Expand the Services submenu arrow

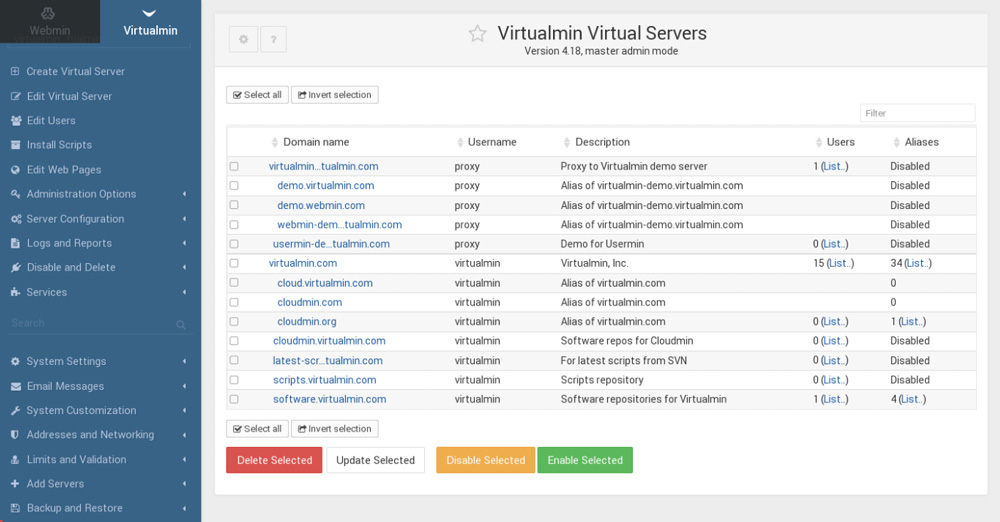pyautogui.click(x=184, y=292)
